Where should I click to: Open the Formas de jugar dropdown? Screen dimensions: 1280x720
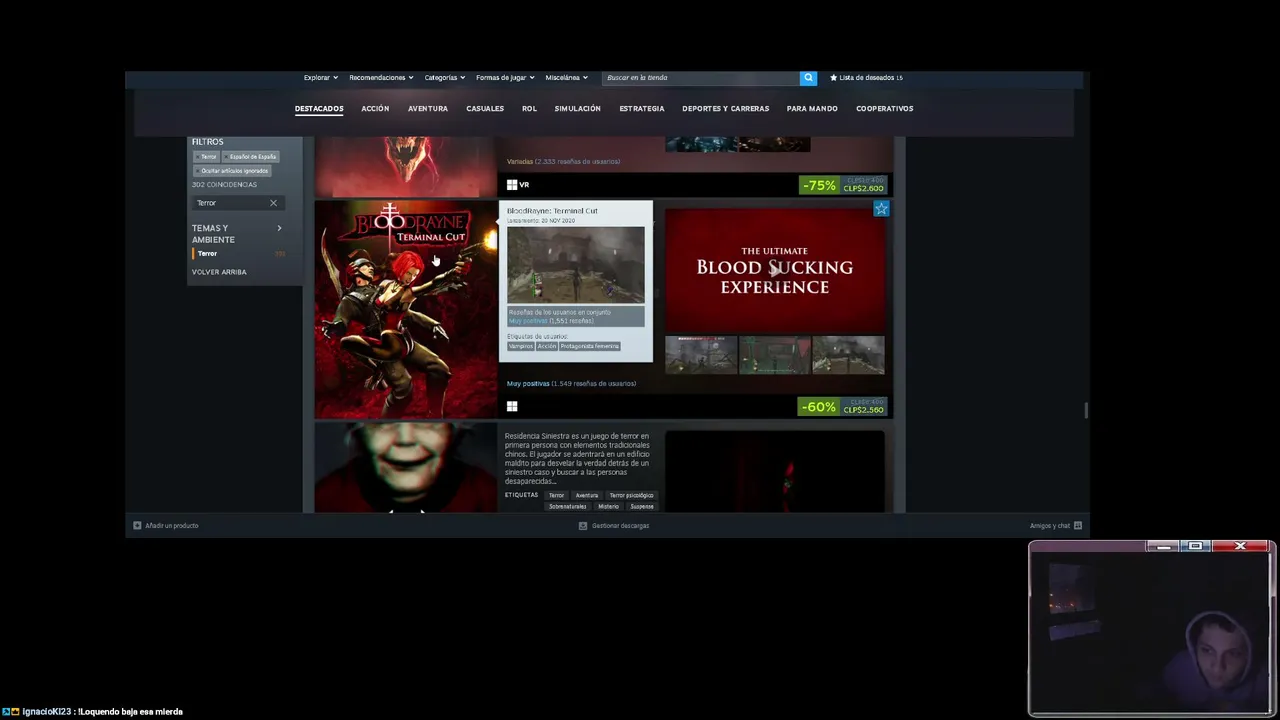505,78
